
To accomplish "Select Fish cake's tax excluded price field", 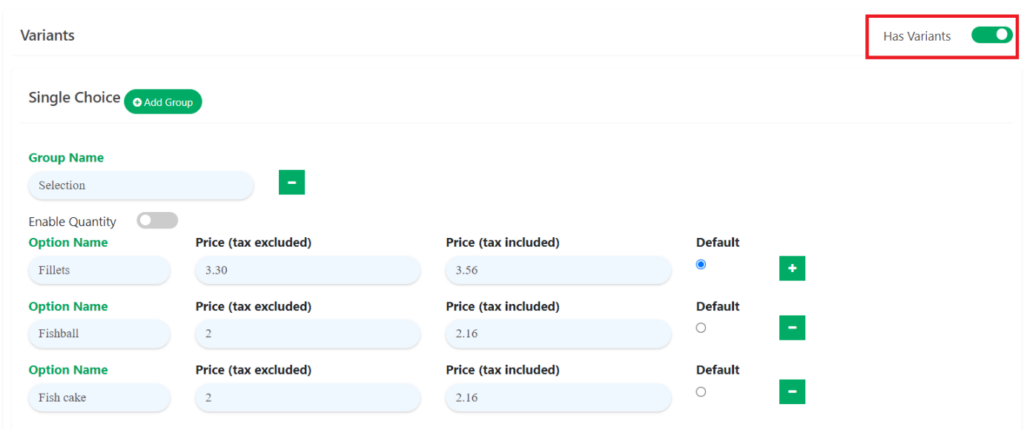I will pyautogui.click(x=307, y=398).
